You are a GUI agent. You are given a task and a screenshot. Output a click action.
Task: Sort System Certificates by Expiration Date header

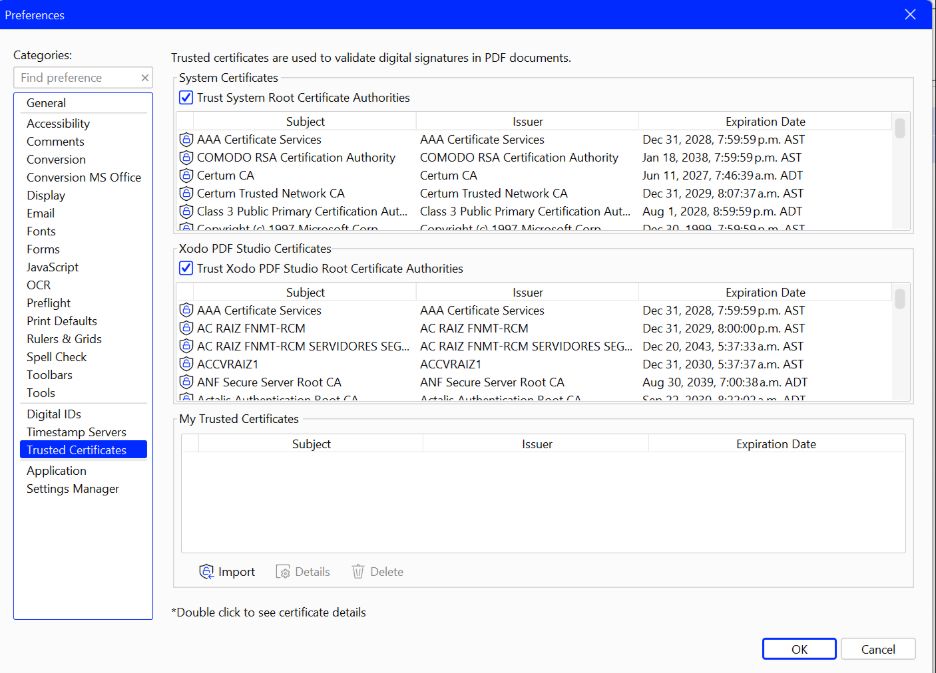[765, 121]
